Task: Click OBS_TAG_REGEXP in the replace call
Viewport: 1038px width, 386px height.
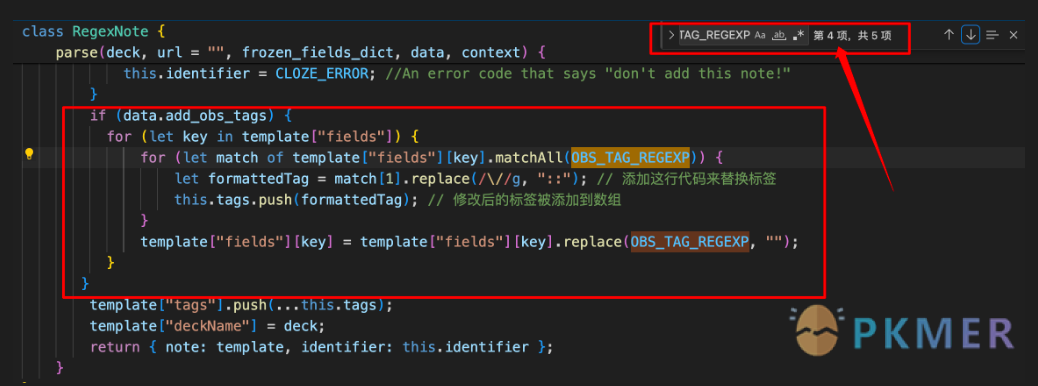Action: pos(690,242)
